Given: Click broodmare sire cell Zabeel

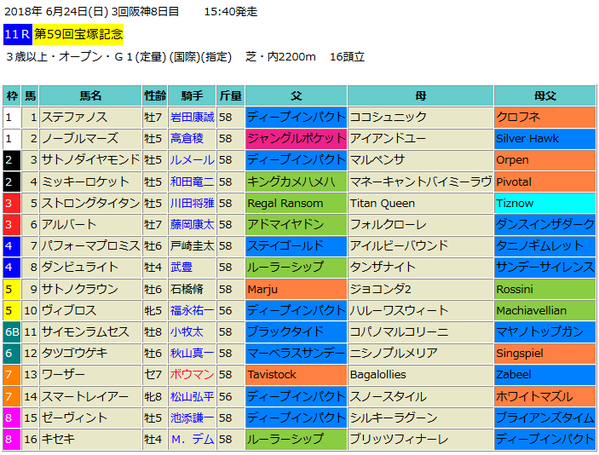Looking at the screenshot, I should [x=545, y=375].
